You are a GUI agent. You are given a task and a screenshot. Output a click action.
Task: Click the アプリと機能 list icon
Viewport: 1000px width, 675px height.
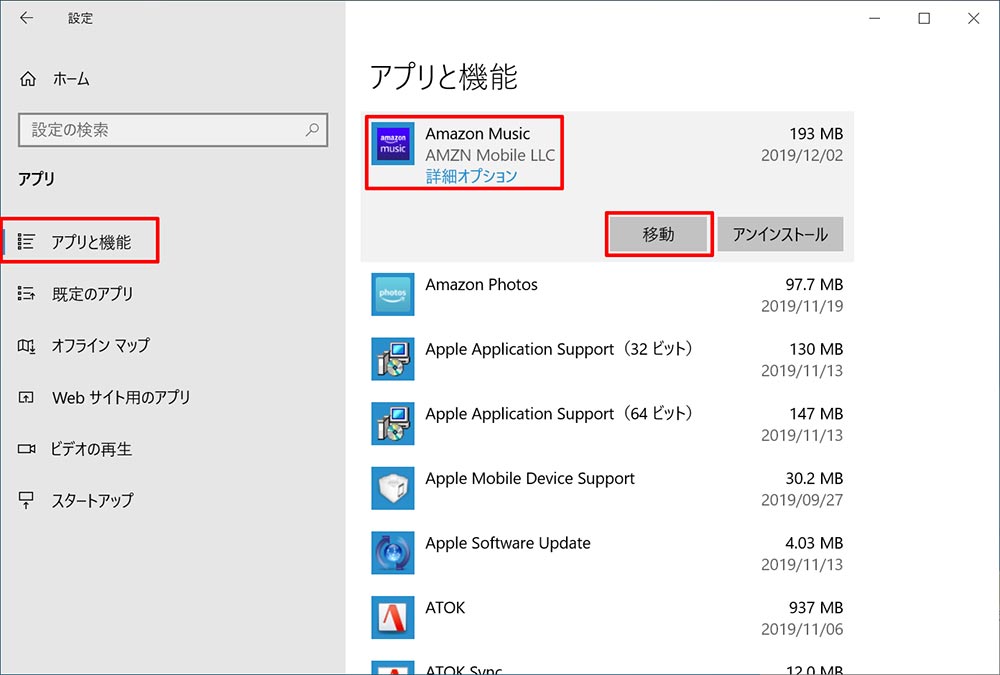point(26,241)
